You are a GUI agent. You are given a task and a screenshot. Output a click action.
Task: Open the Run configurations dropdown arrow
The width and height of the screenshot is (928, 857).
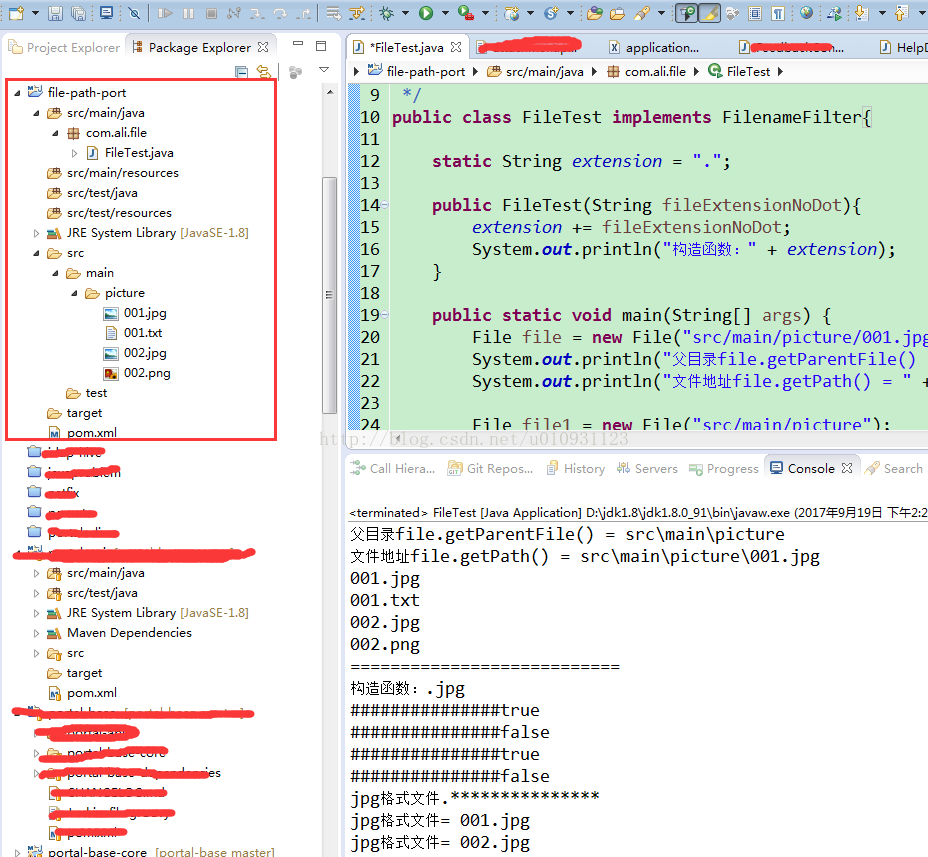[445, 13]
